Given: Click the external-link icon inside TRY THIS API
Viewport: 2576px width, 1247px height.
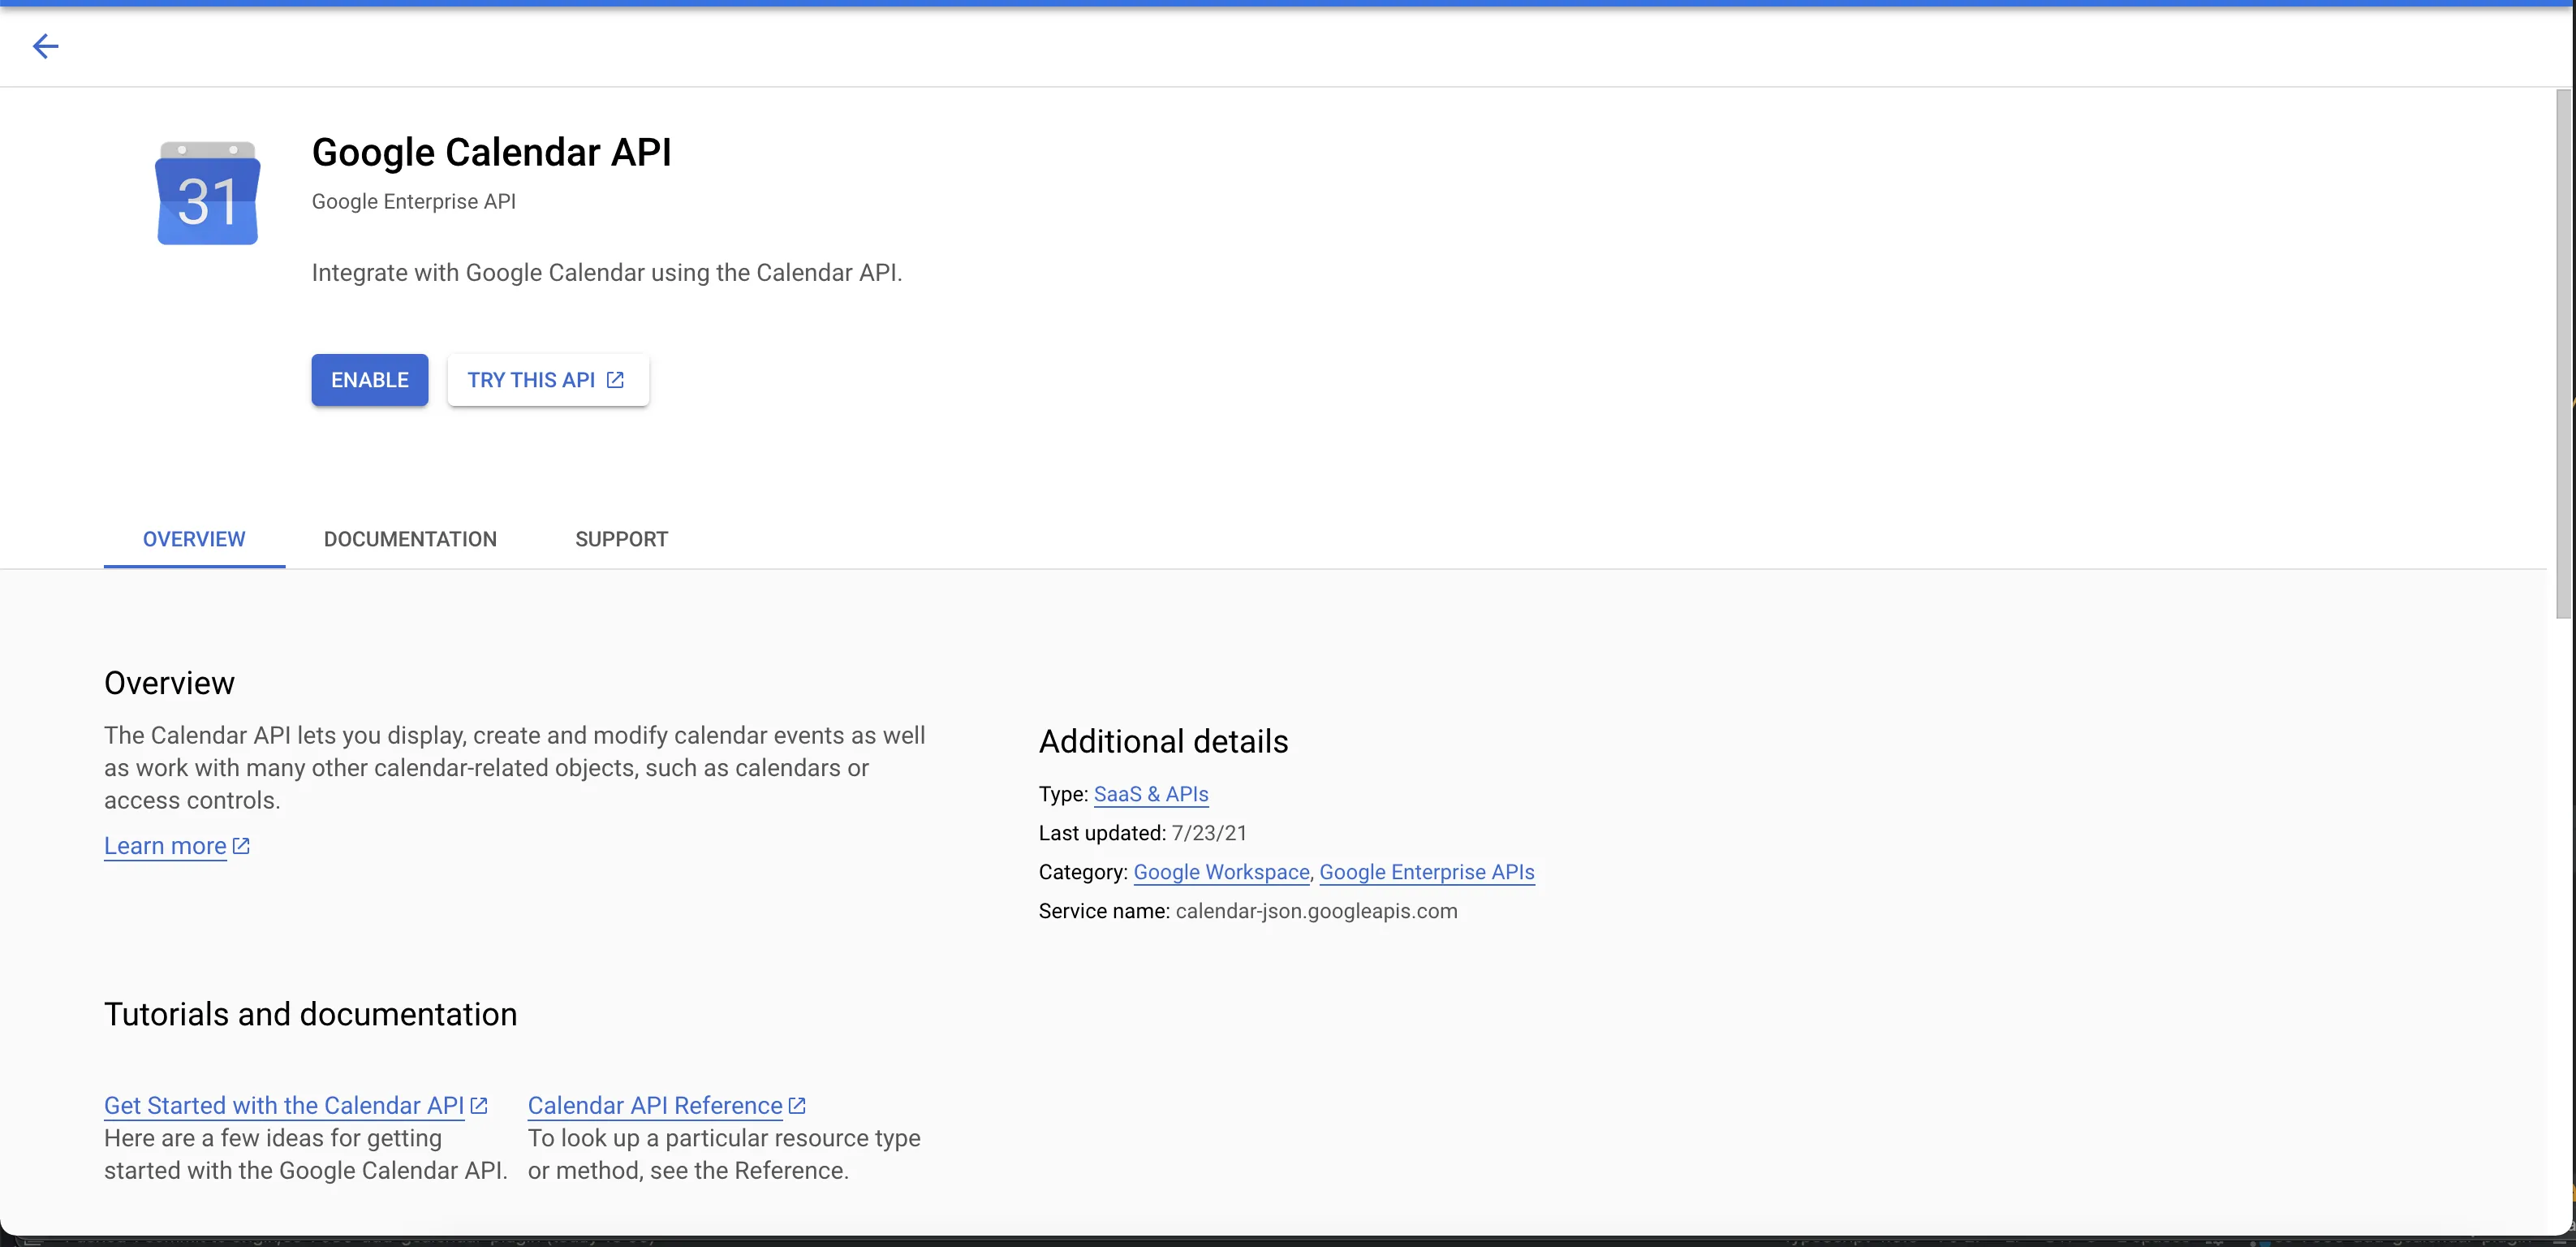Looking at the screenshot, I should (614, 379).
